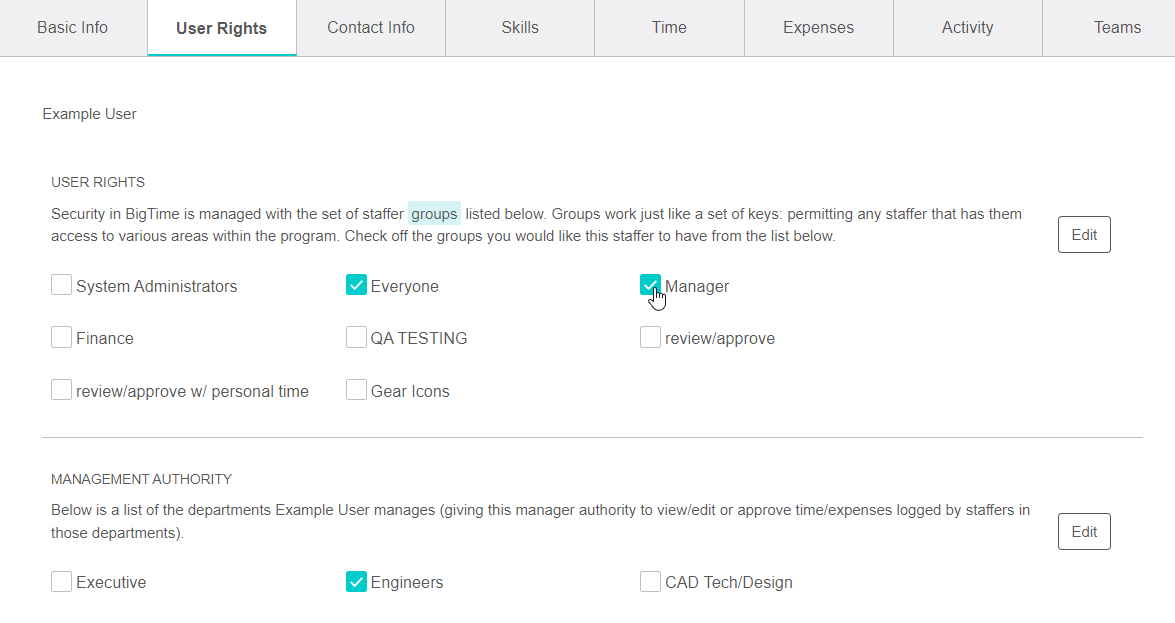
Task: Open the Time tab
Action: tap(668, 27)
